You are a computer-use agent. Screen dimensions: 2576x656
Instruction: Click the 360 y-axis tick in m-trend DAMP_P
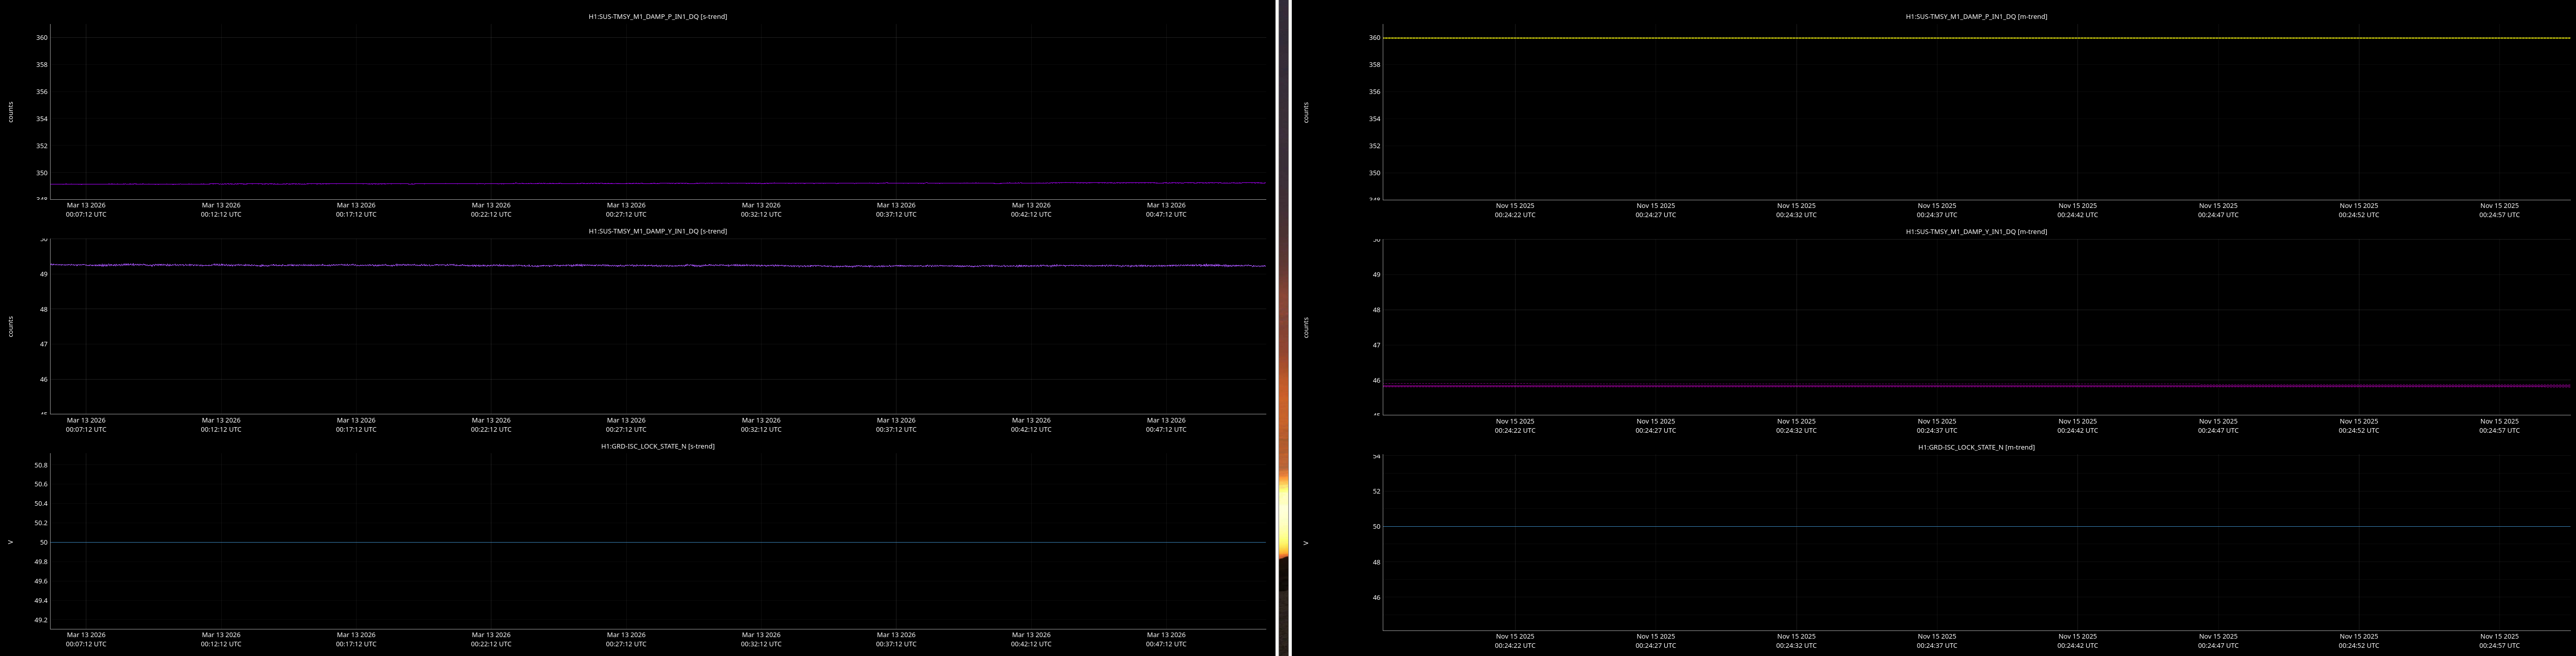coord(1374,38)
